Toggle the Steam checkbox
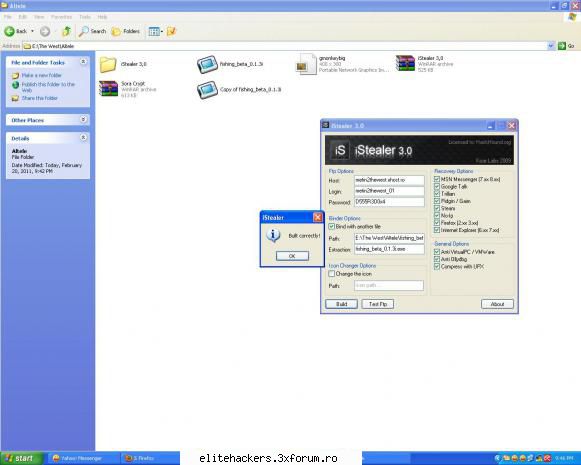The height and width of the screenshot is (465, 581). (437, 208)
